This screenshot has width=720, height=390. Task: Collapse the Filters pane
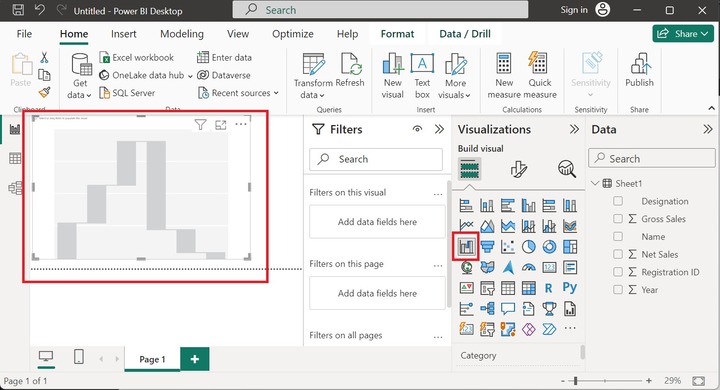[439, 129]
